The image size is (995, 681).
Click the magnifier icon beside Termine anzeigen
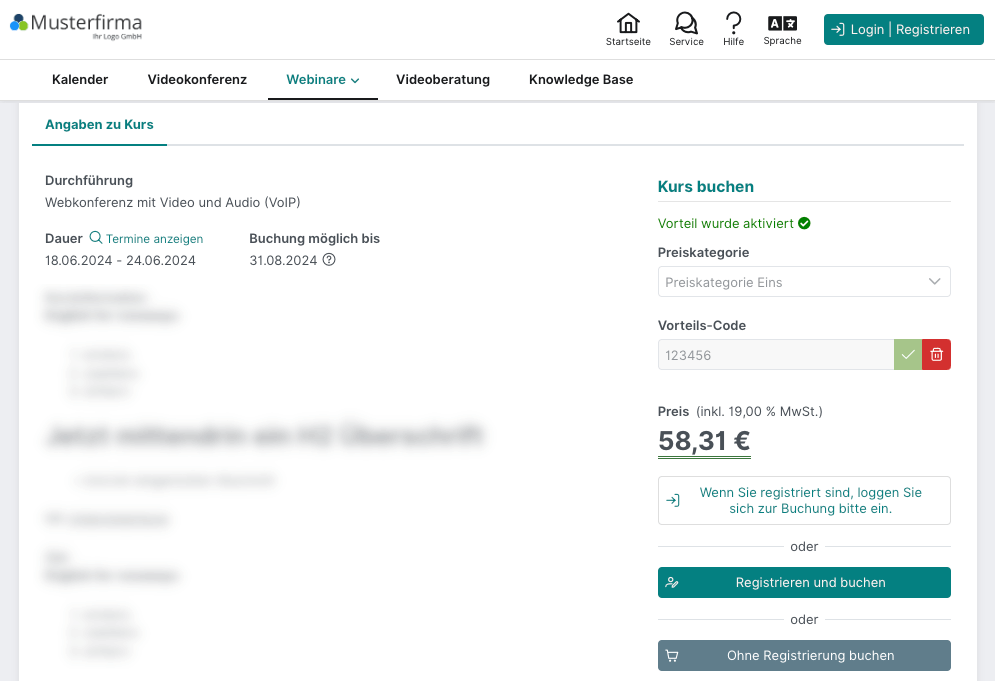(x=96, y=239)
